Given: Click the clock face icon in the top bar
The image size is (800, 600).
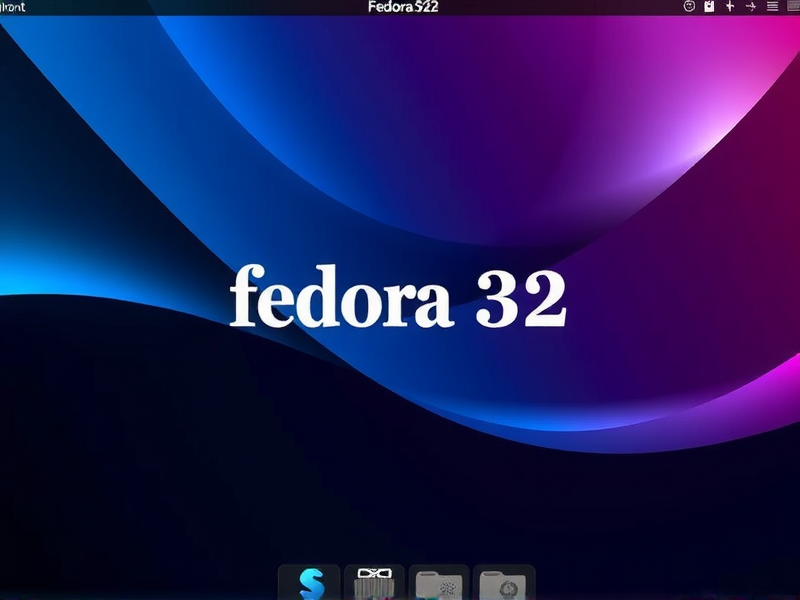Looking at the screenshot, I should 689,6.
